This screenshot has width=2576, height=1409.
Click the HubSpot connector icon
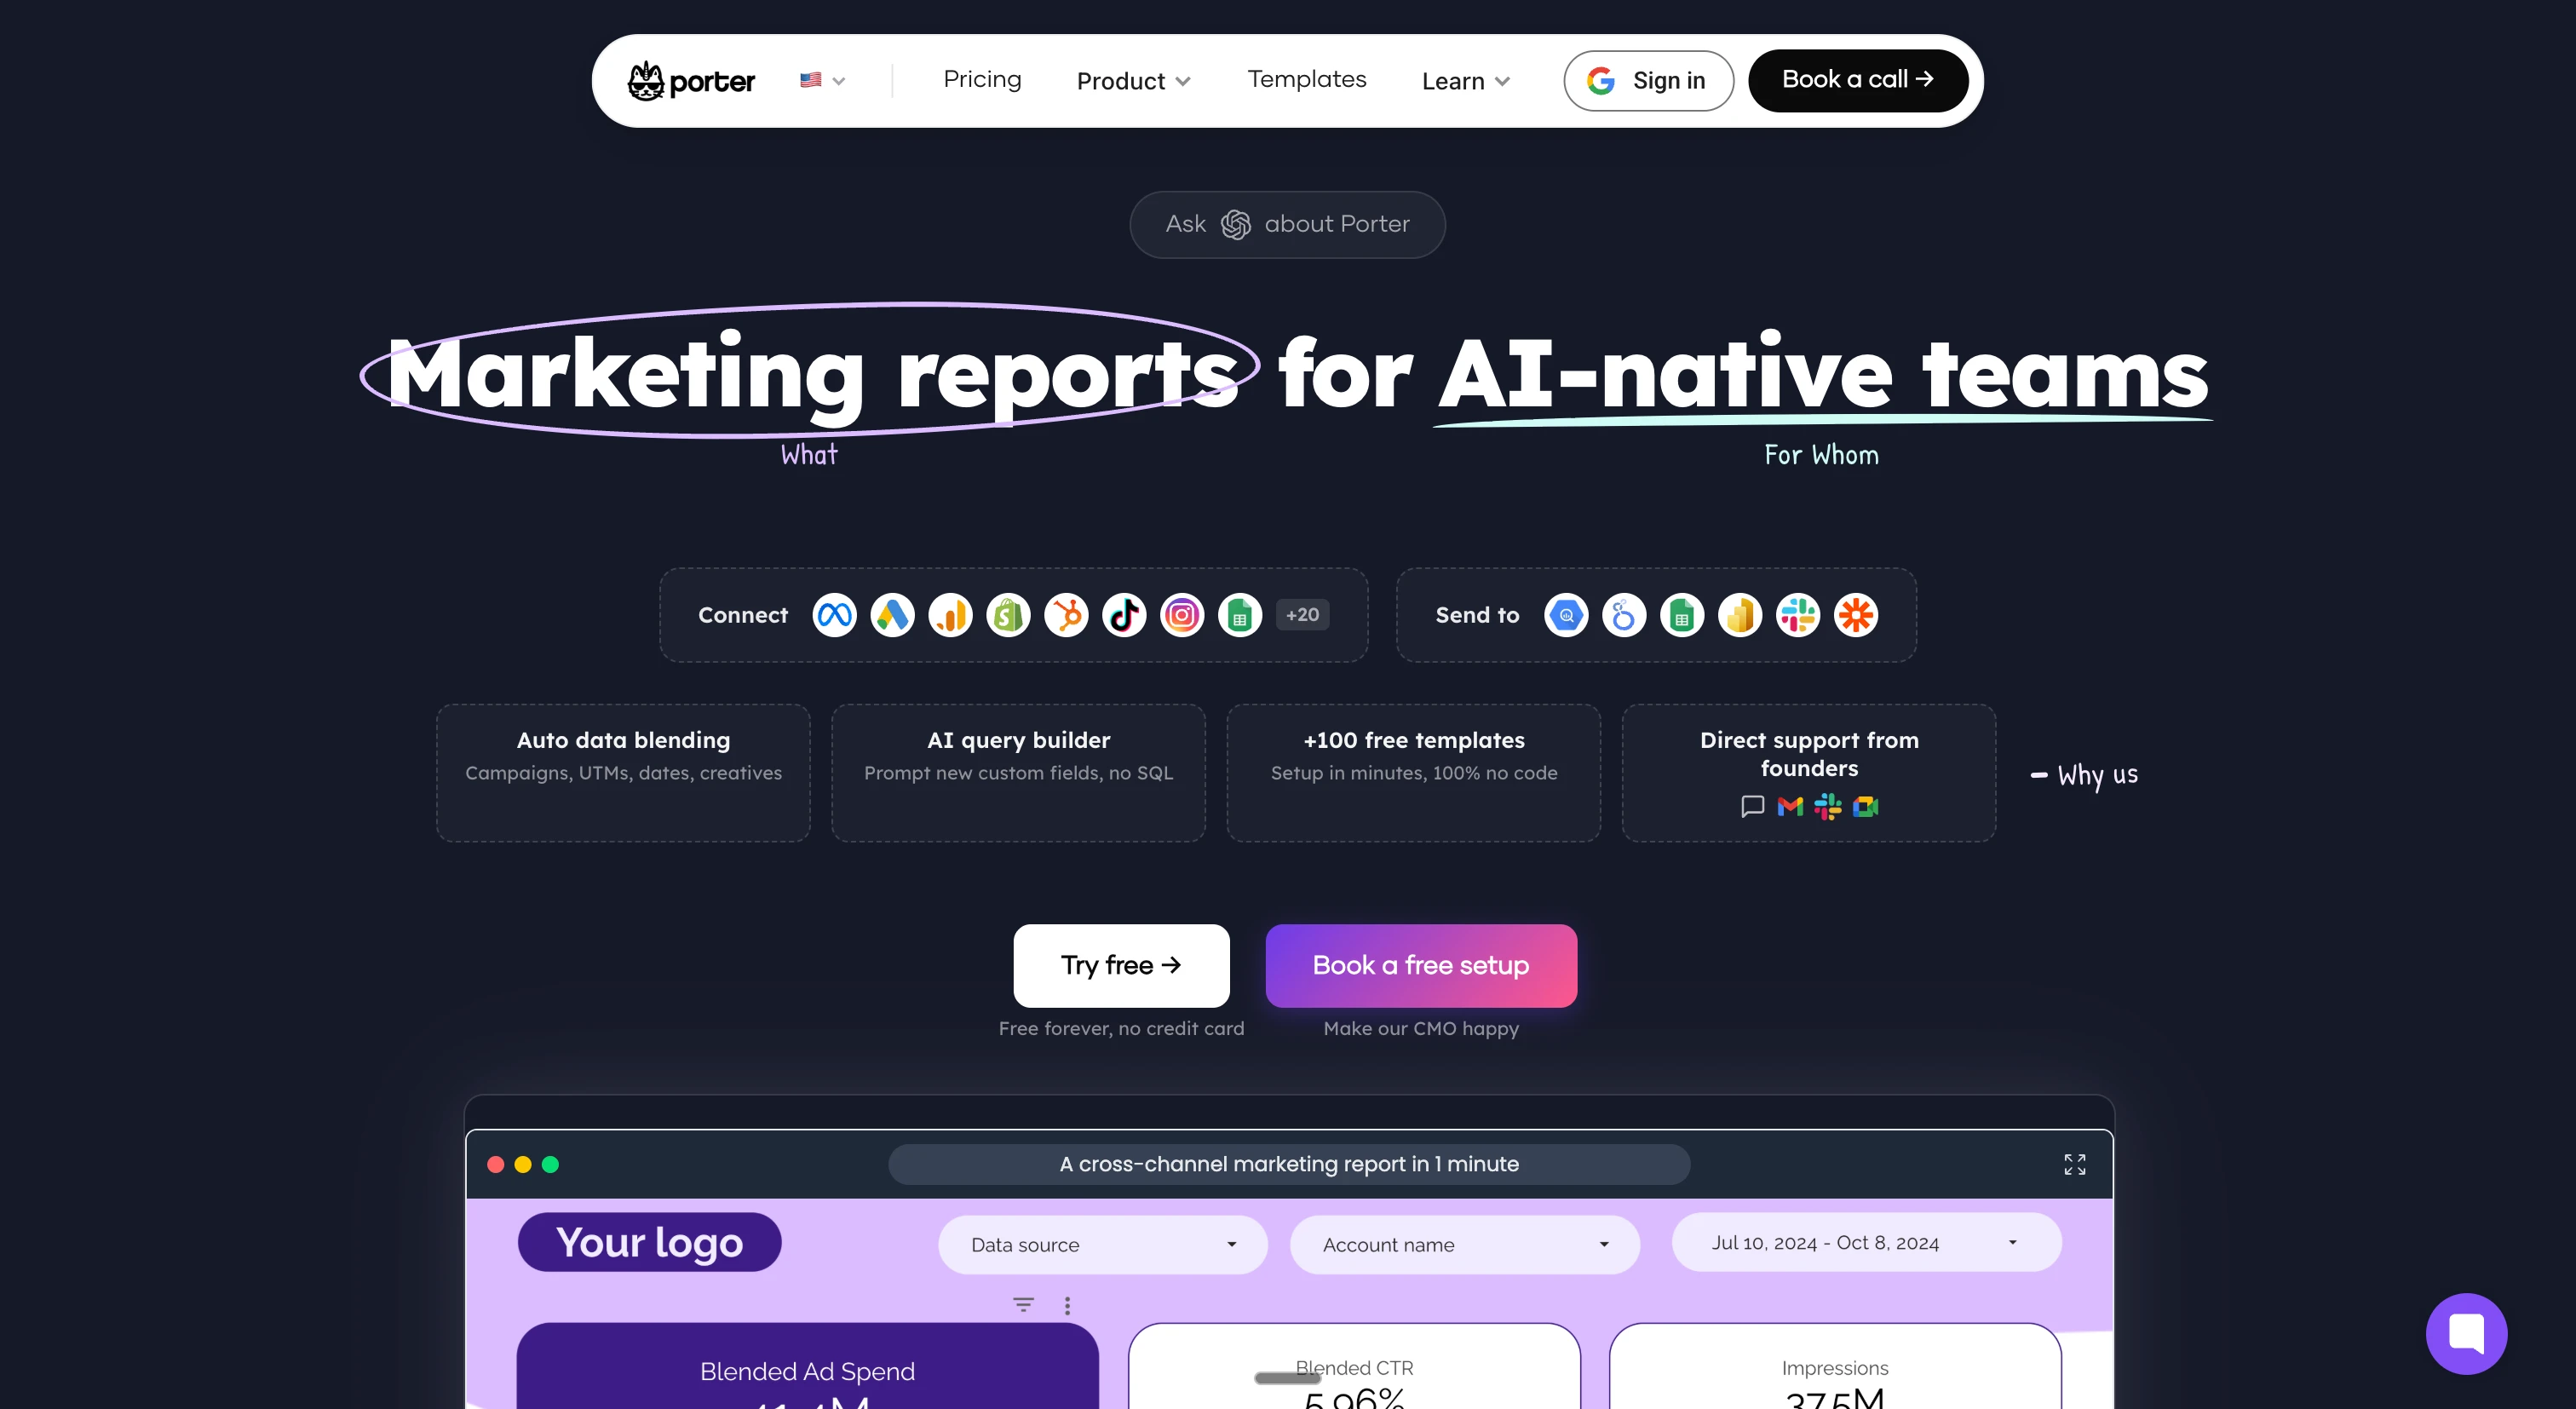[x=1066, y=615]
